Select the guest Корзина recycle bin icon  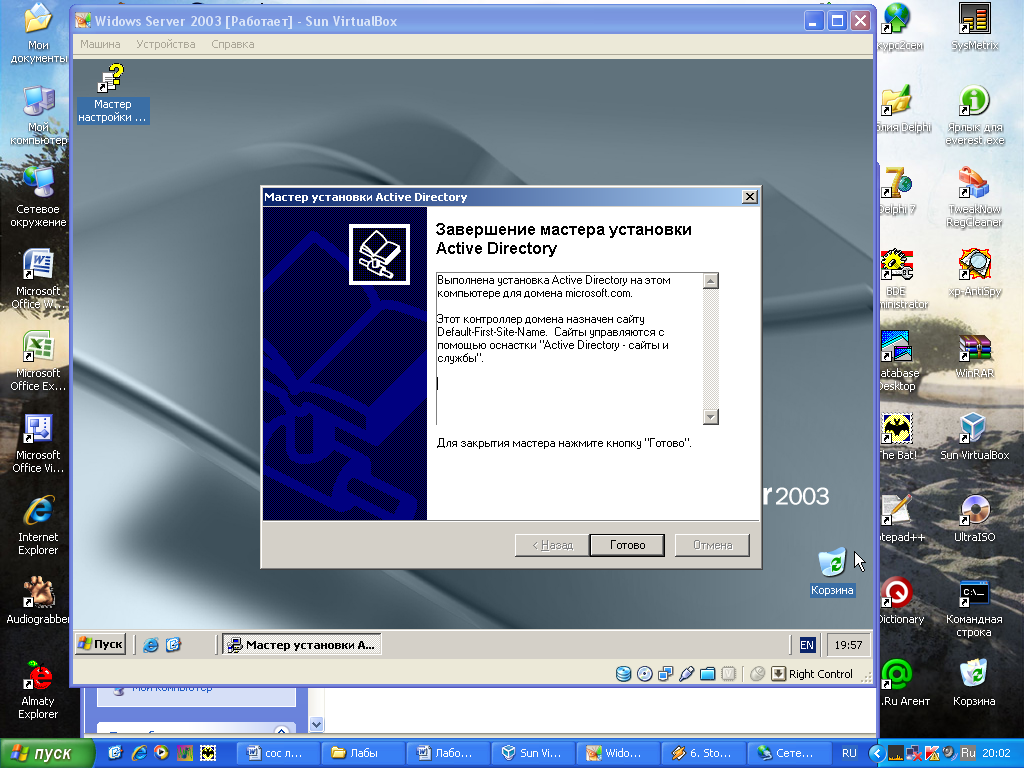point(832,572)
